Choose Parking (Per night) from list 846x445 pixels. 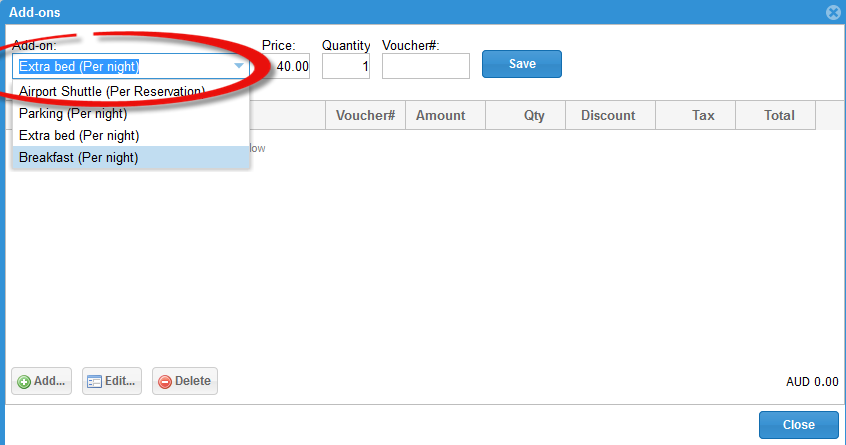coord(73,113)
